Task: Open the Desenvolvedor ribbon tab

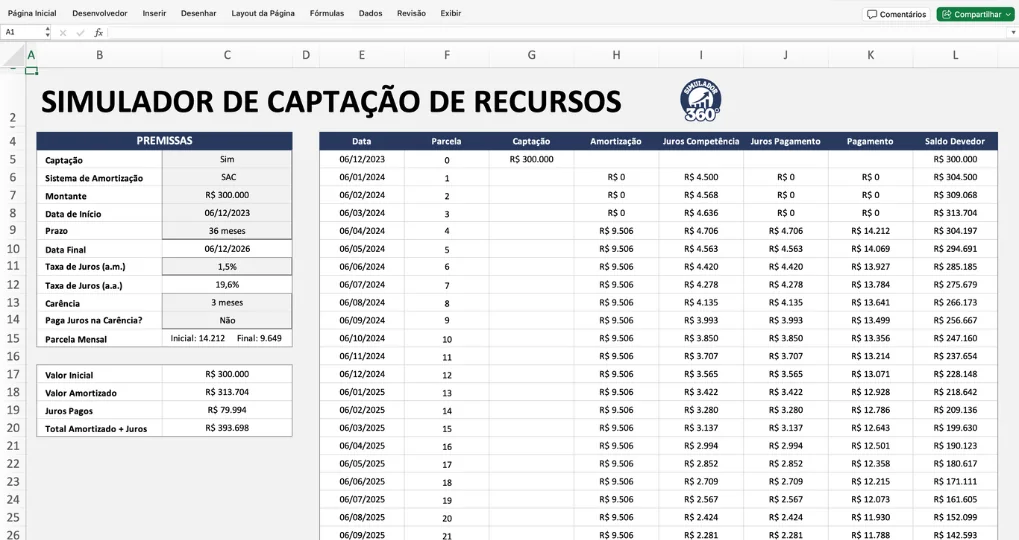Action: (x=99, y=13)
